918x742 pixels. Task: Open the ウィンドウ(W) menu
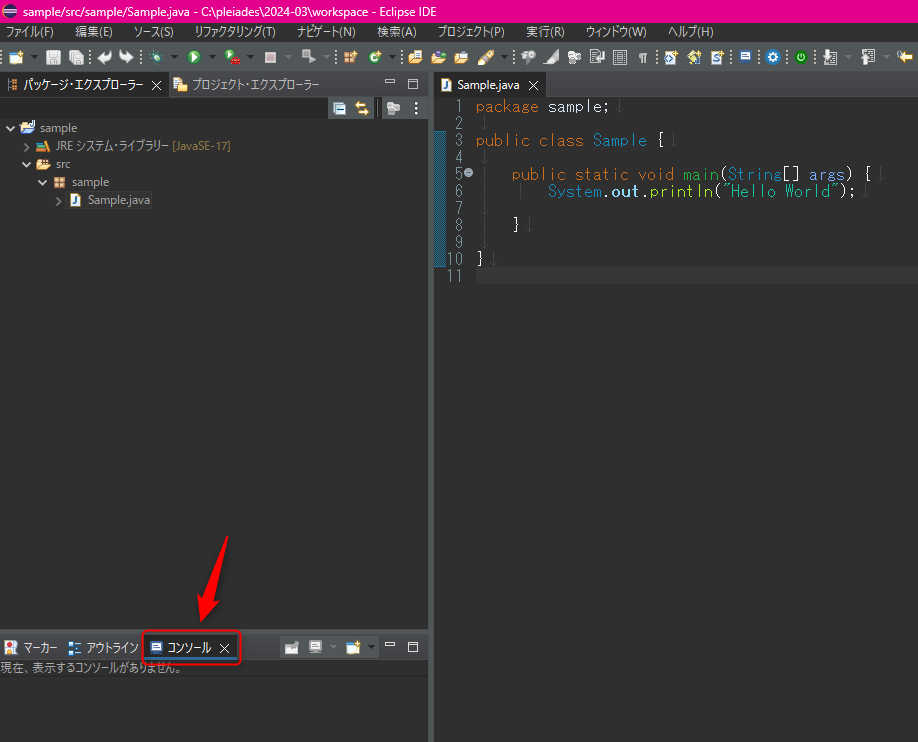point(616,32)
